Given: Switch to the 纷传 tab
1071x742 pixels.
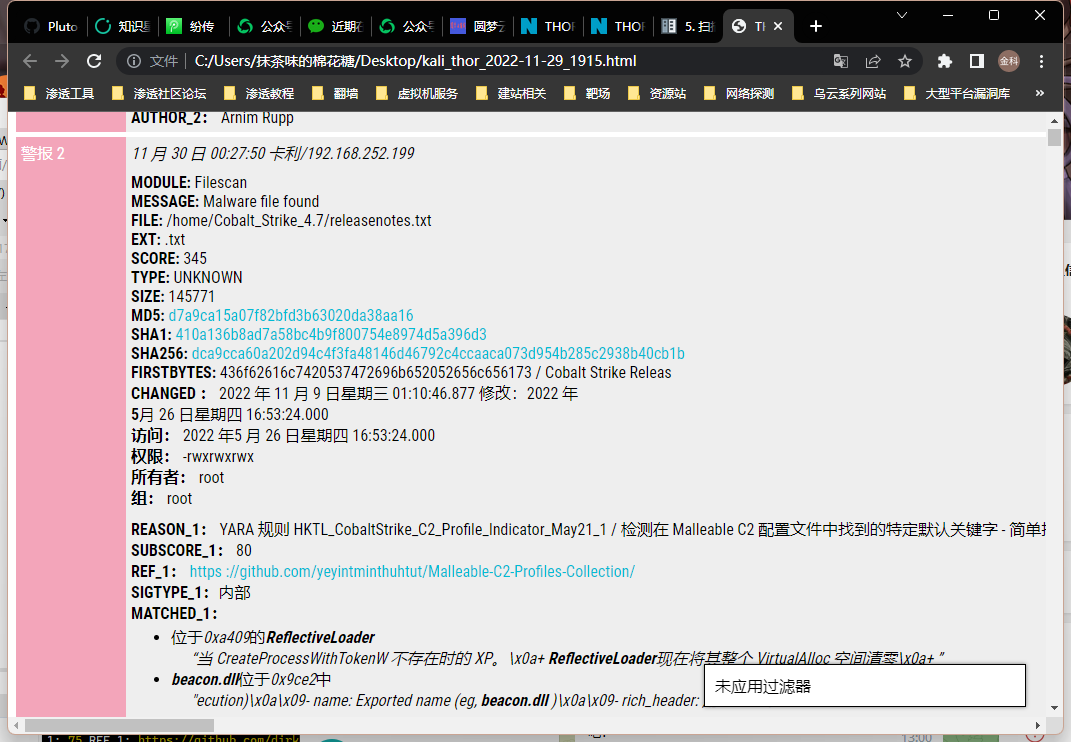Looking at the screenshot, I should pos(193,26).
